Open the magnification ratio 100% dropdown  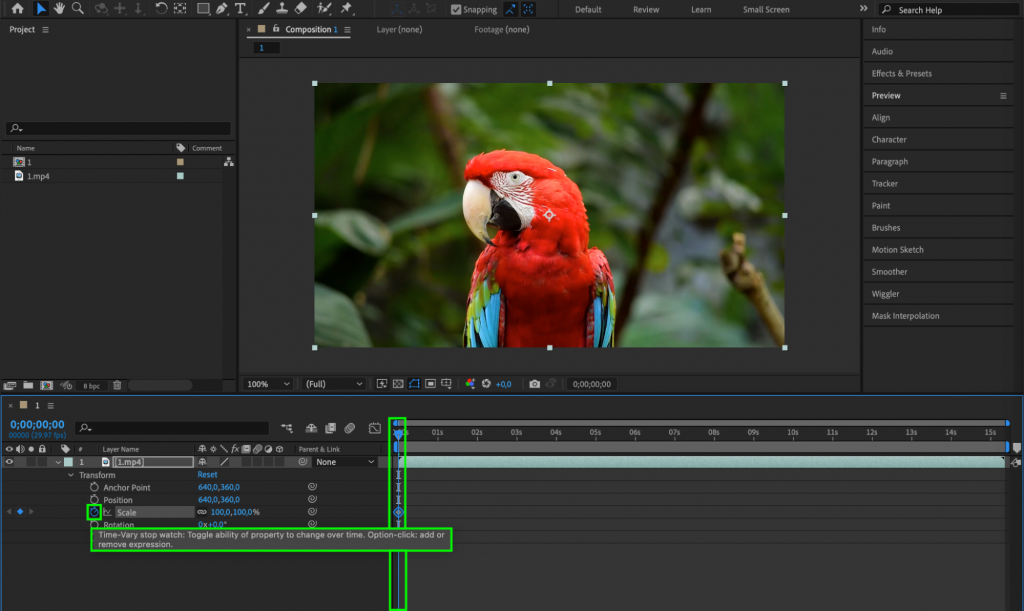pos(266,383)
